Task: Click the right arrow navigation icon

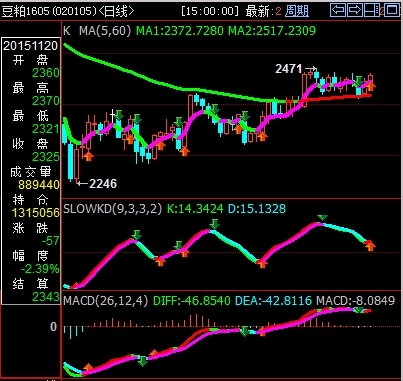Action: coord(355,10)
